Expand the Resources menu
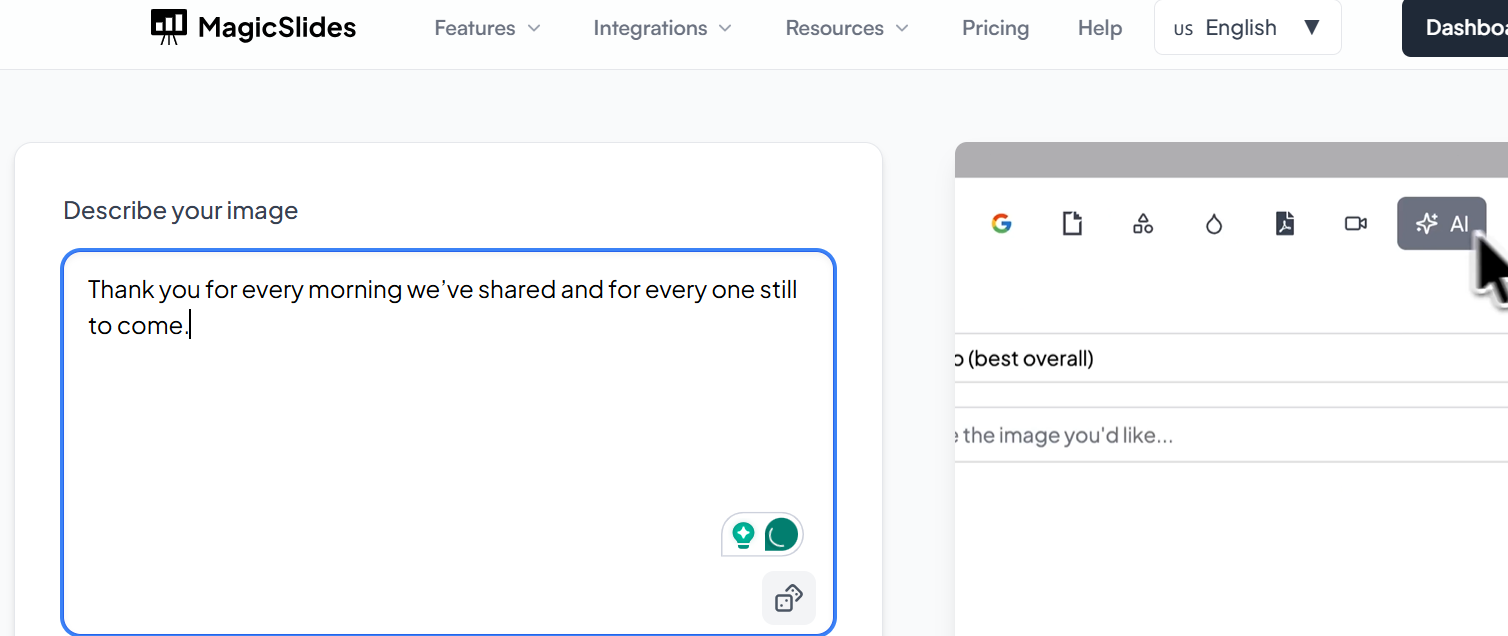Viewport: 1508px width, 636px height. 847,28
